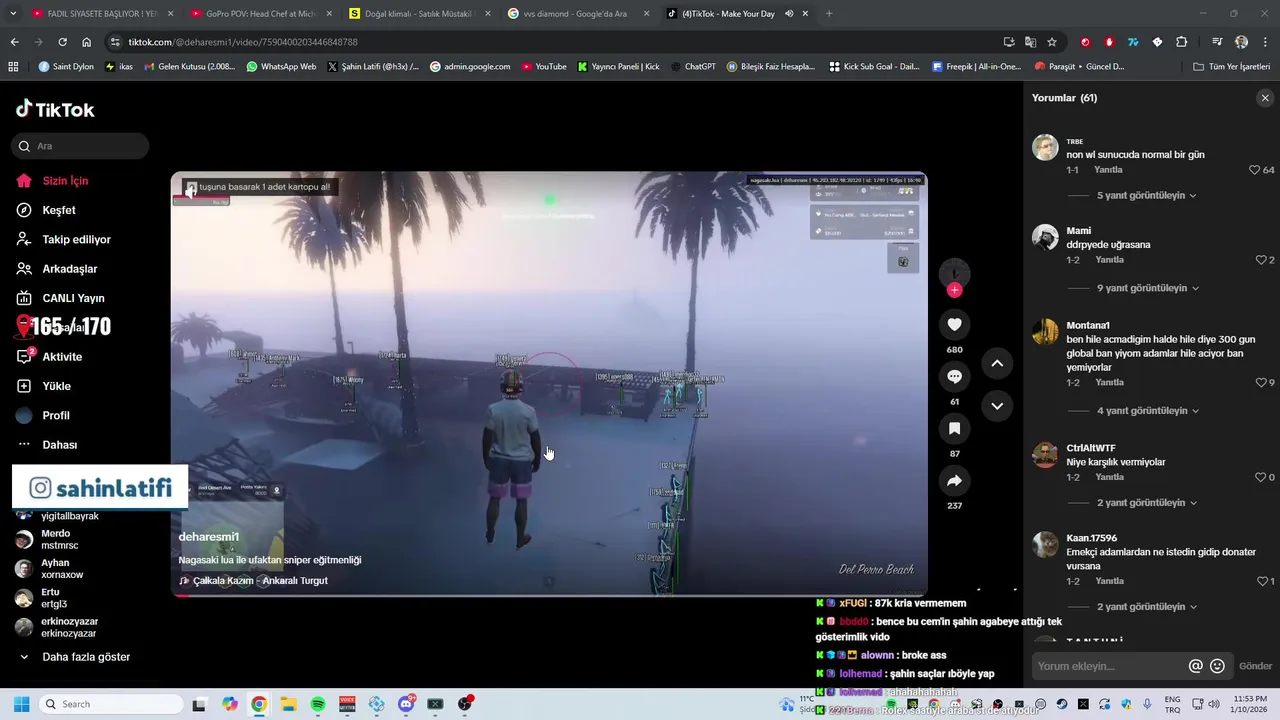The width and height of the screenshot is (1280, 720).
Task: Show more accounts with Daha fazla göster
Action: (75, 657)
